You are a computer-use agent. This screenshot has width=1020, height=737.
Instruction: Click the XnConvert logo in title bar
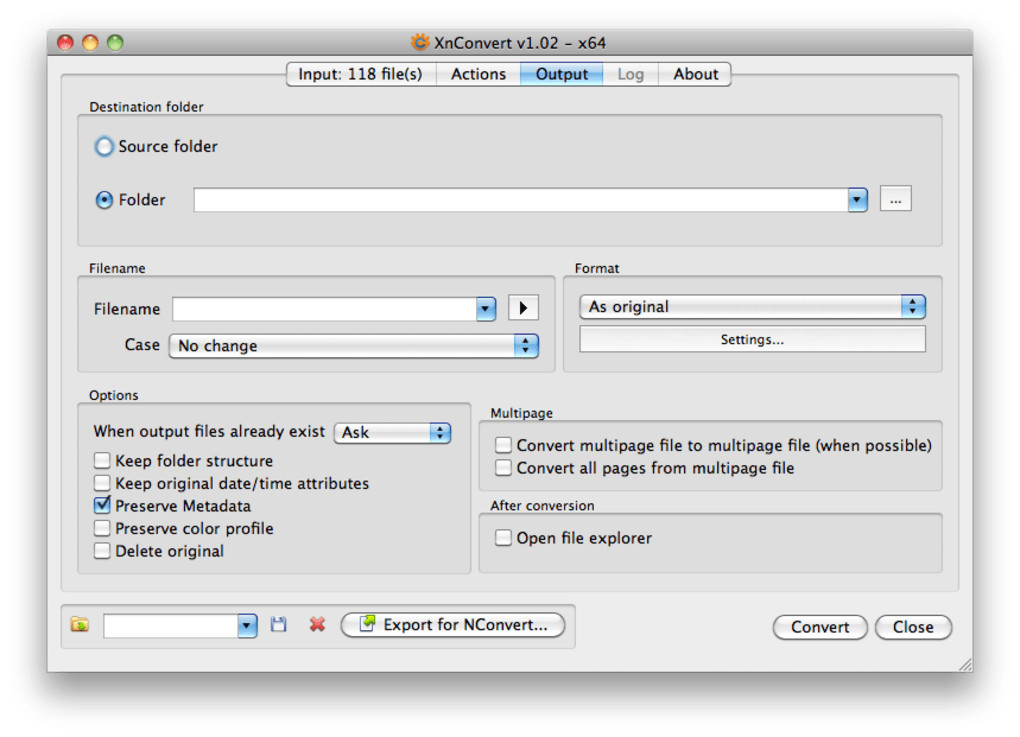point(420,42)
